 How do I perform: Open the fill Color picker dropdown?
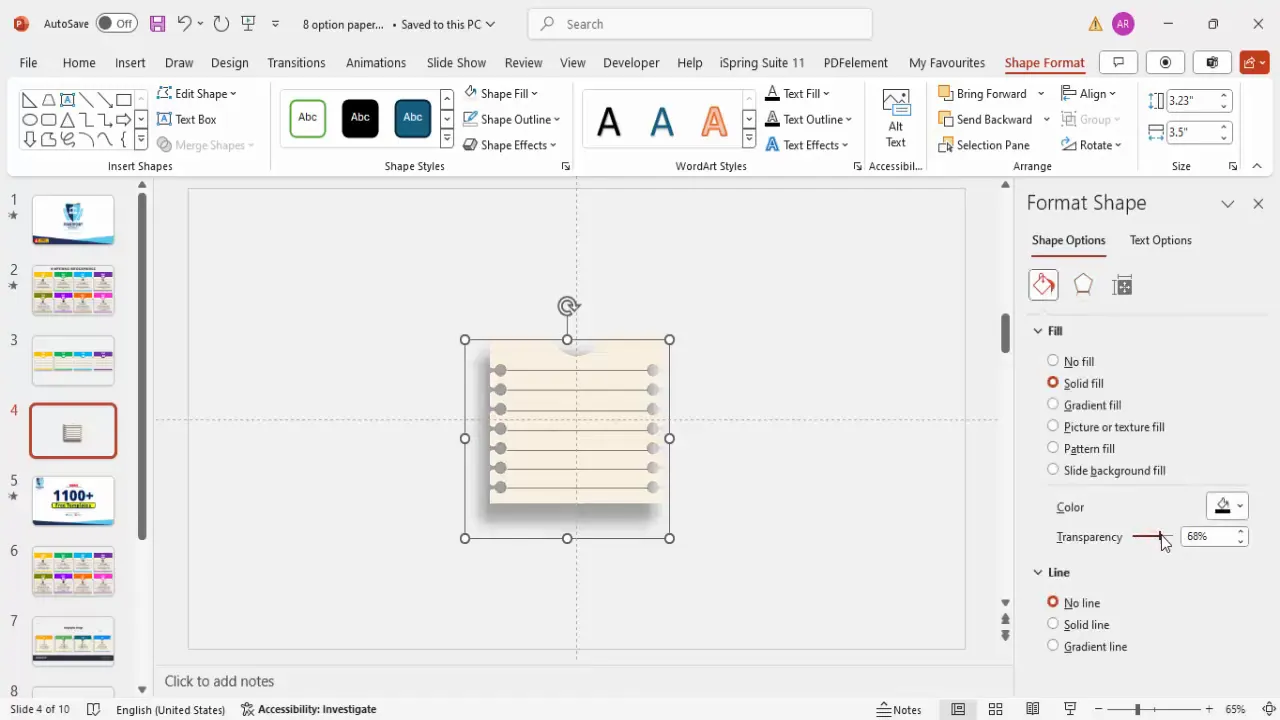click(x=1227, y=506)
